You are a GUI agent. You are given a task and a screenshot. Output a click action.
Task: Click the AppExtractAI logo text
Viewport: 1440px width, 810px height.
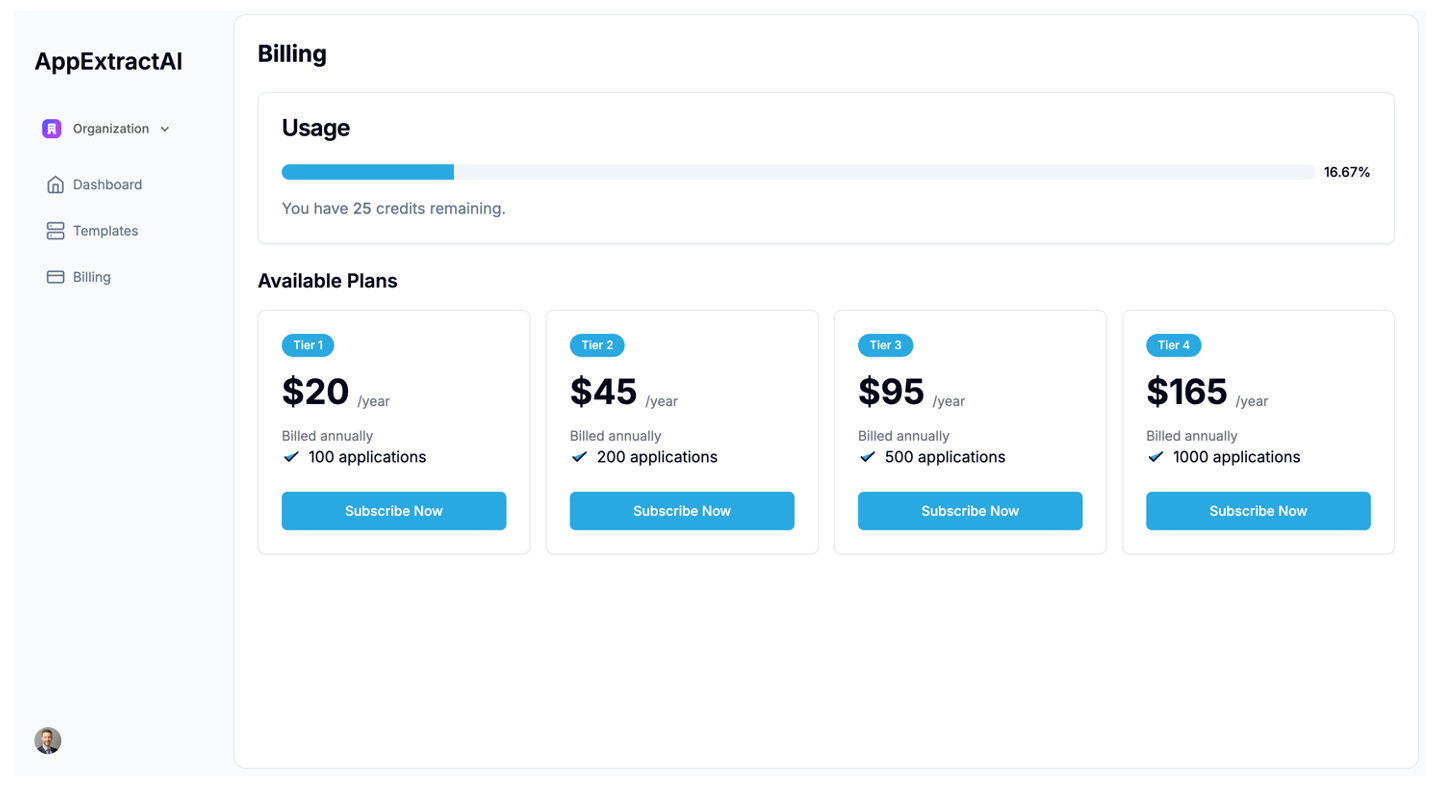[x=108, y=62]
